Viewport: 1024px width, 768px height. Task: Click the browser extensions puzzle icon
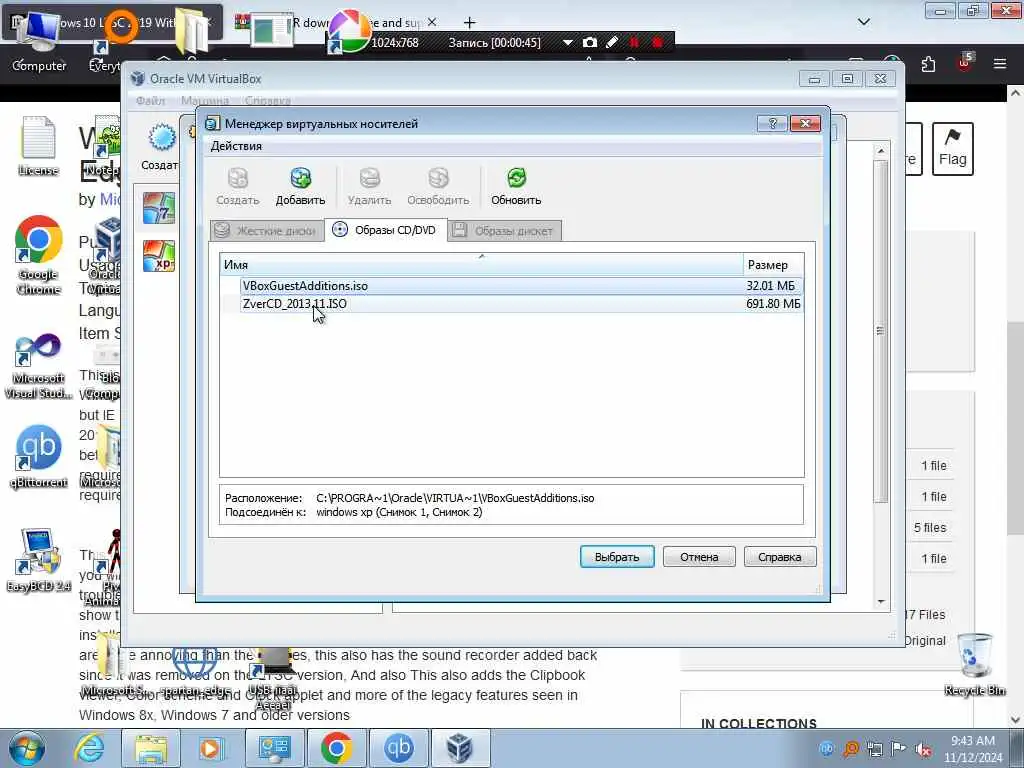pyautogui.click(x=928, y=64)
